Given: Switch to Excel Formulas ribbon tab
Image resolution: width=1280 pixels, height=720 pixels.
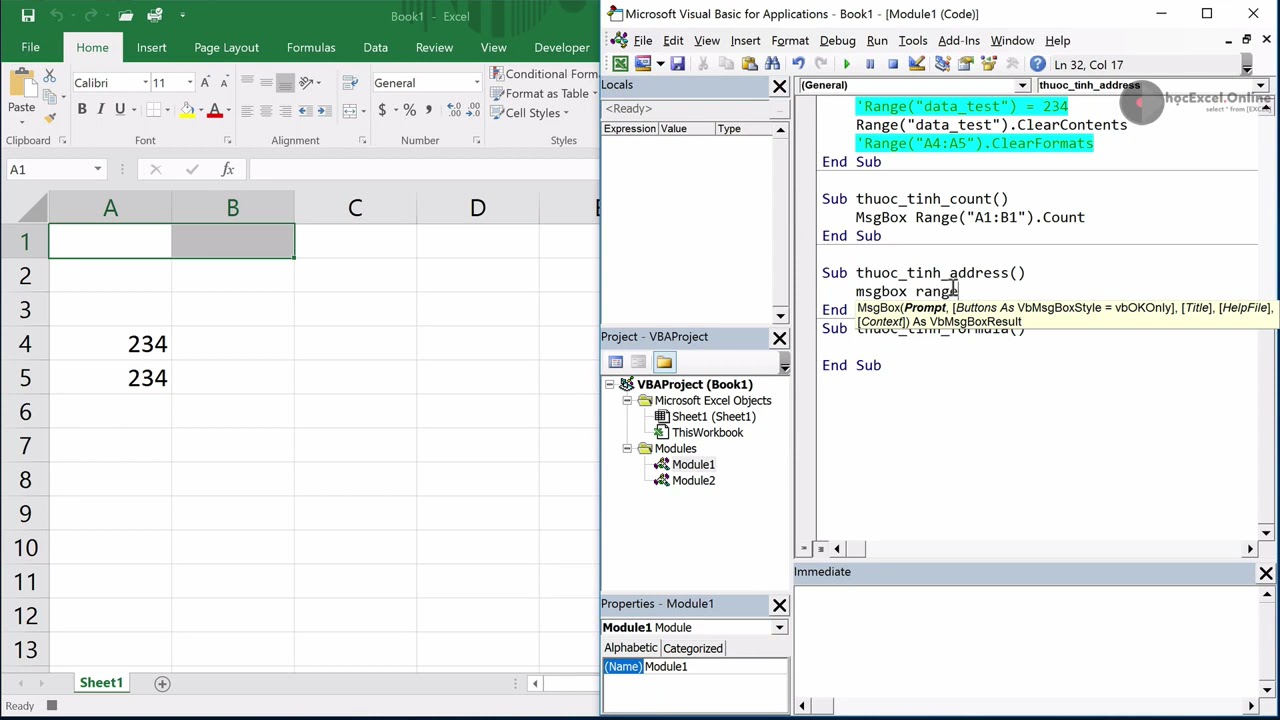Looking at the screenshot, I should tap(311, 47).
